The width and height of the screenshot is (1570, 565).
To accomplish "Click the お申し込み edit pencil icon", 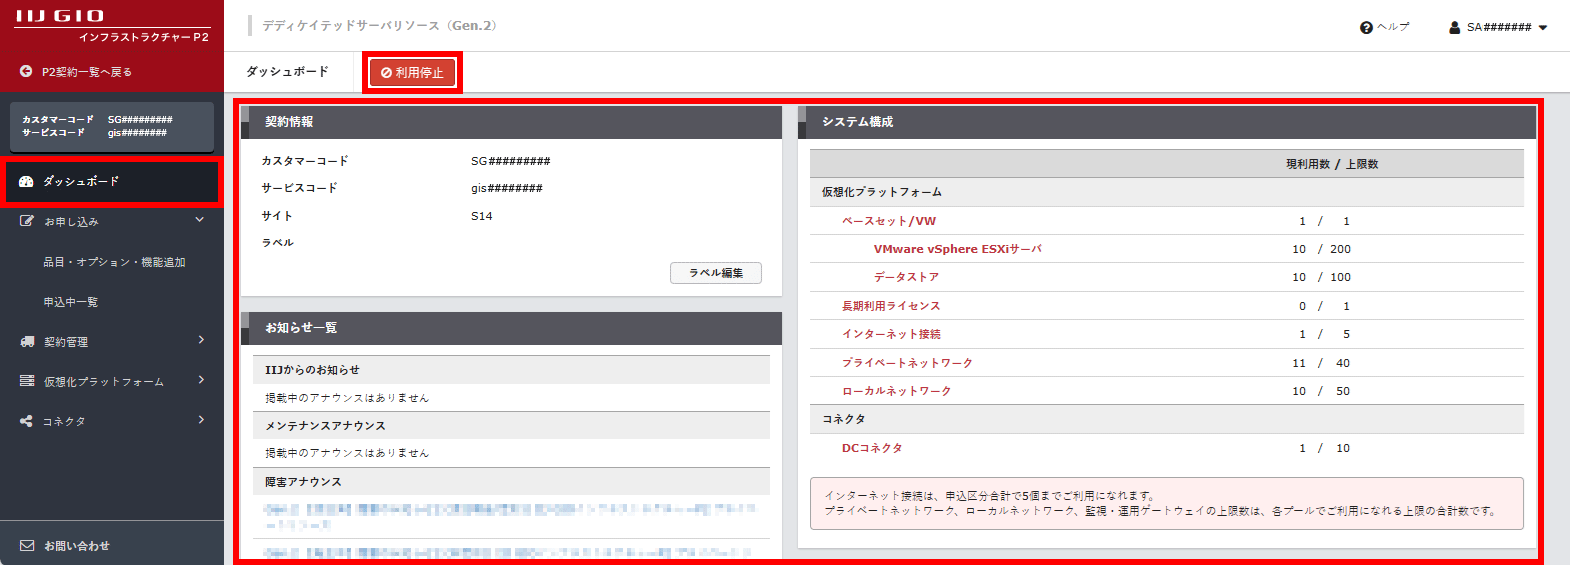I will click(x=27, y=221).
